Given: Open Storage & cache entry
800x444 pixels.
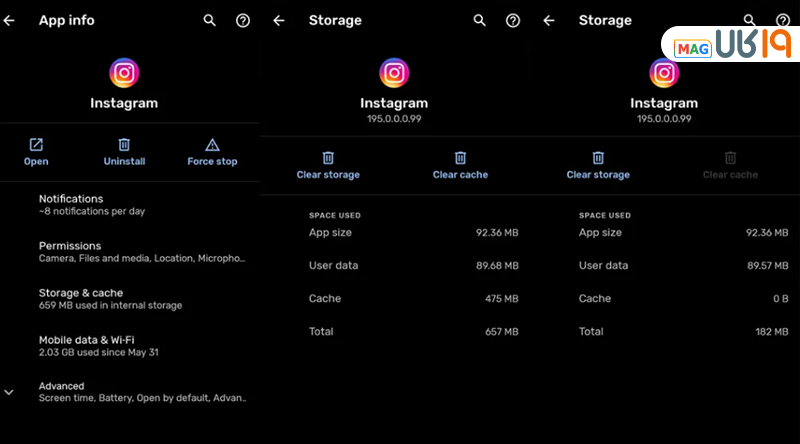Looking at the screenshot, I should pos(140,298).
